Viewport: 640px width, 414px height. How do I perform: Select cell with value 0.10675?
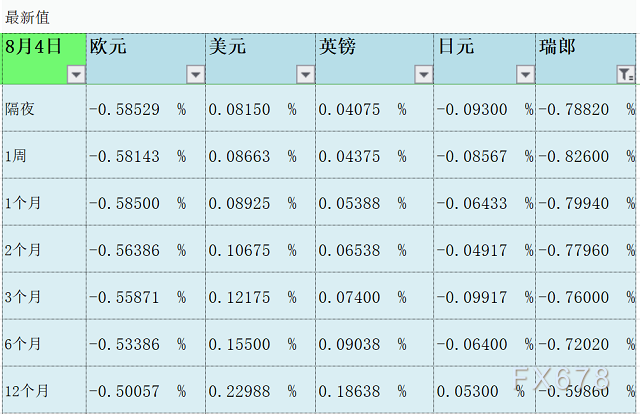point(260,249)
